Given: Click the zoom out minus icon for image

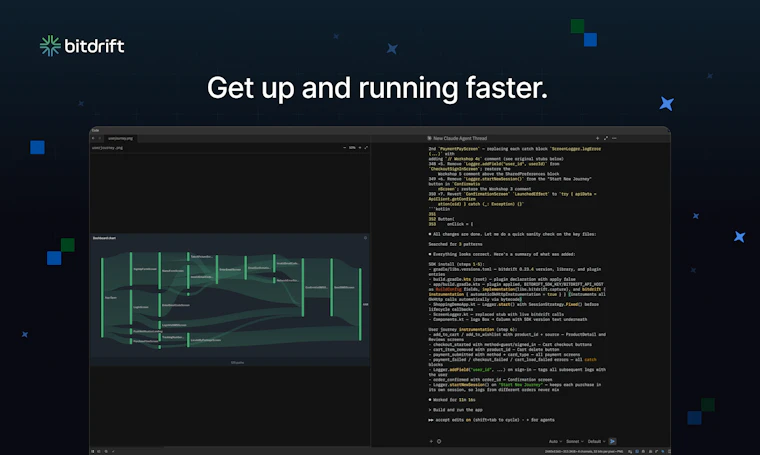Looking at the screenshot, I should pyautogui.click(x=345, y=147).
